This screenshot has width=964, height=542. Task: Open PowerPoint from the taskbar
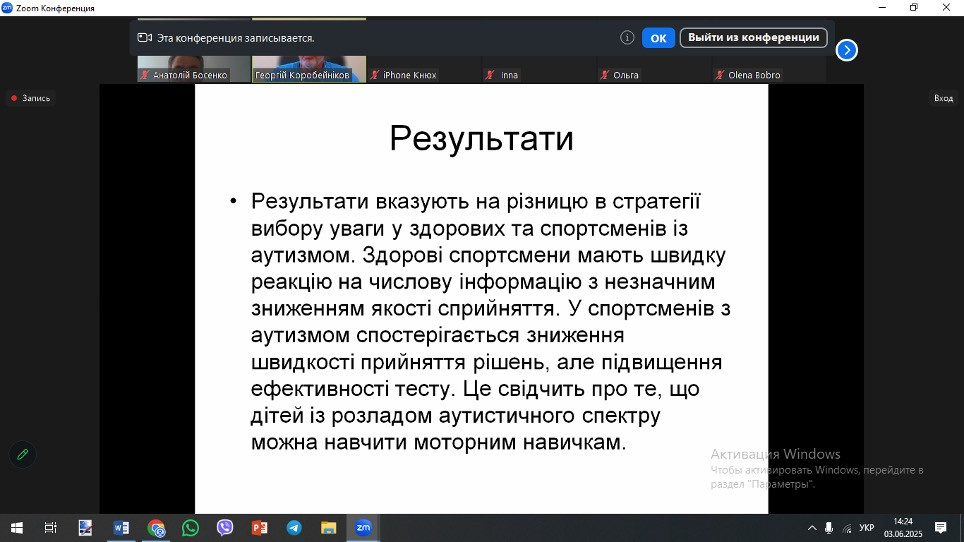[259, 527]
